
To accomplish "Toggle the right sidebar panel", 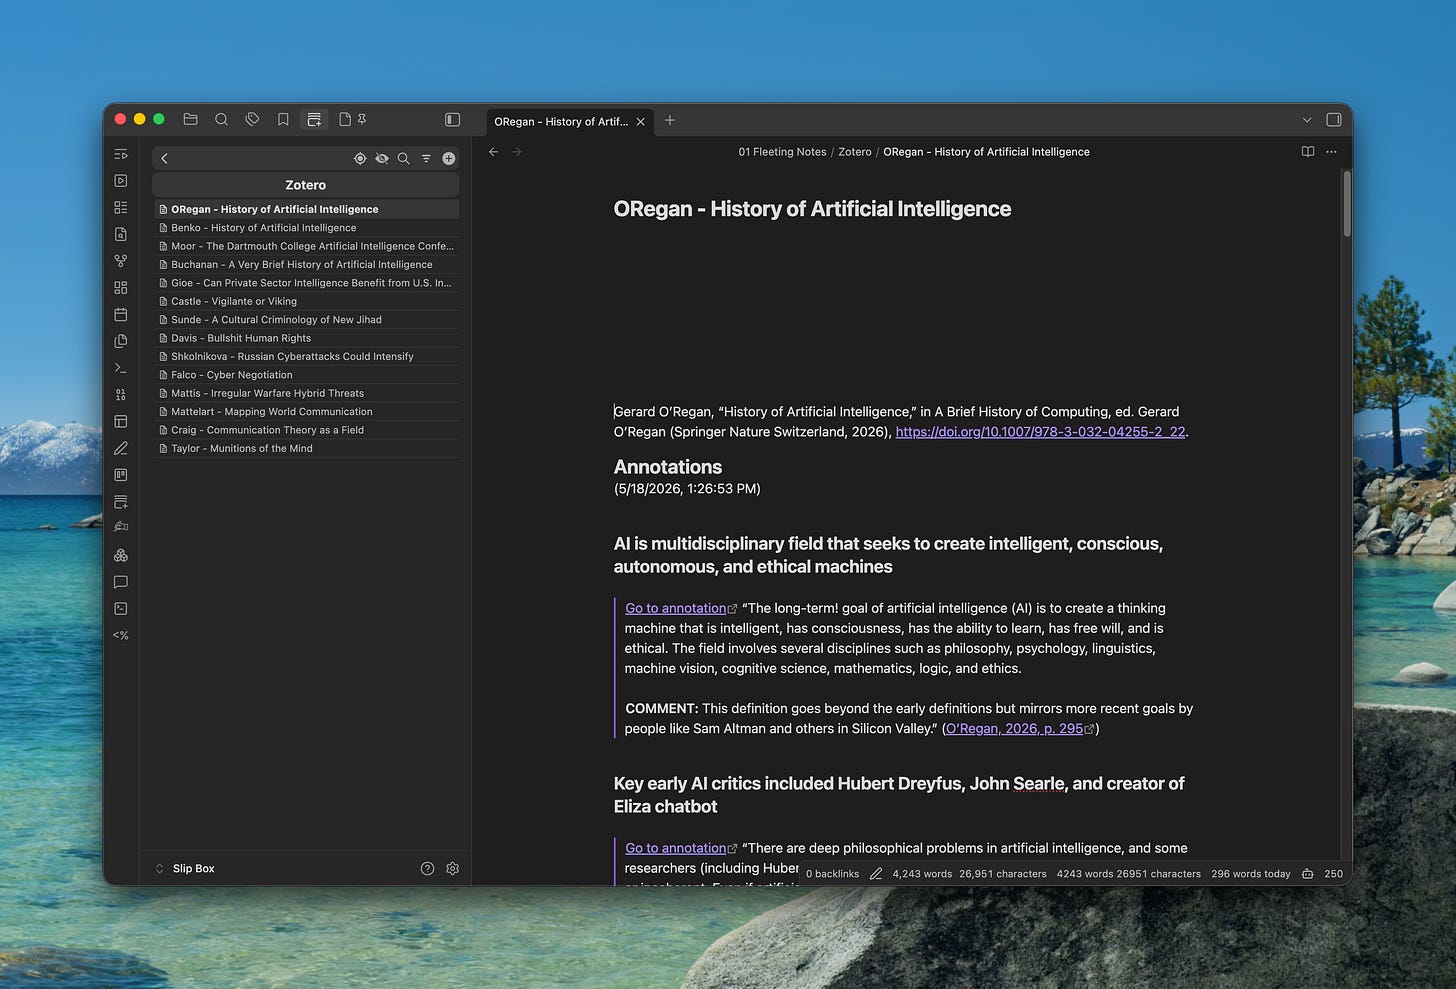I will pyautogui.click(x=1333, y=120).
